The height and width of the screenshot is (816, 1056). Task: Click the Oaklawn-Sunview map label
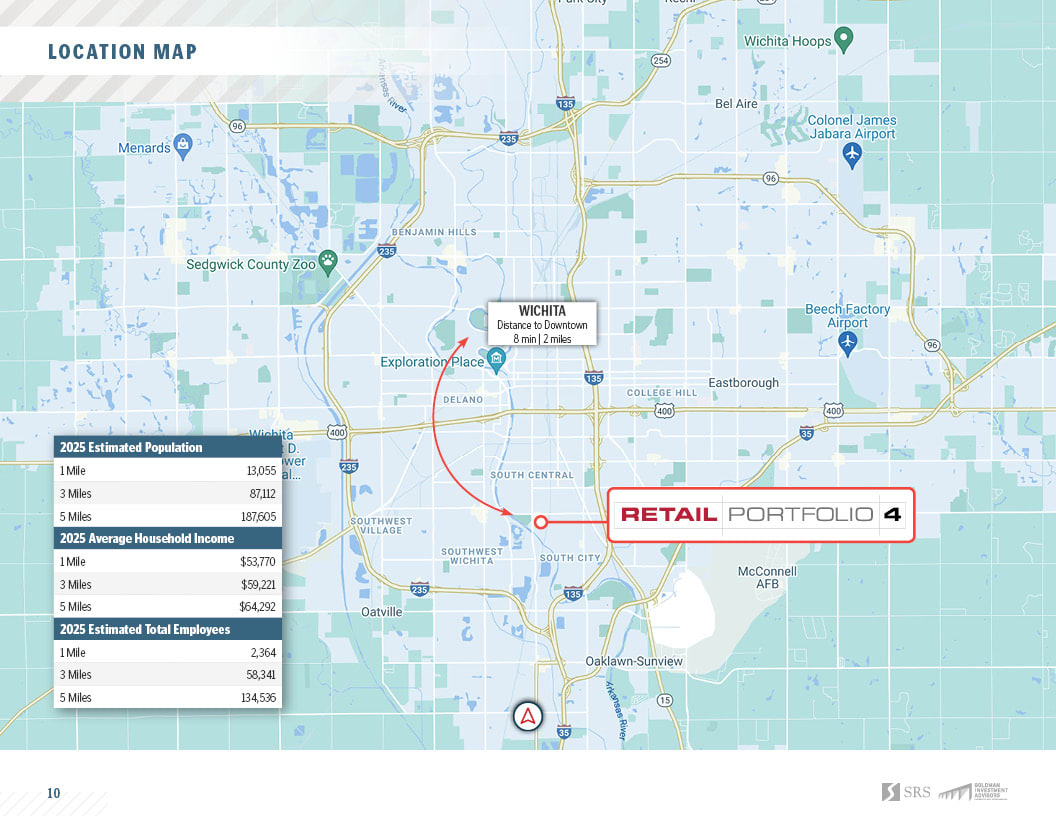(634, 661)
